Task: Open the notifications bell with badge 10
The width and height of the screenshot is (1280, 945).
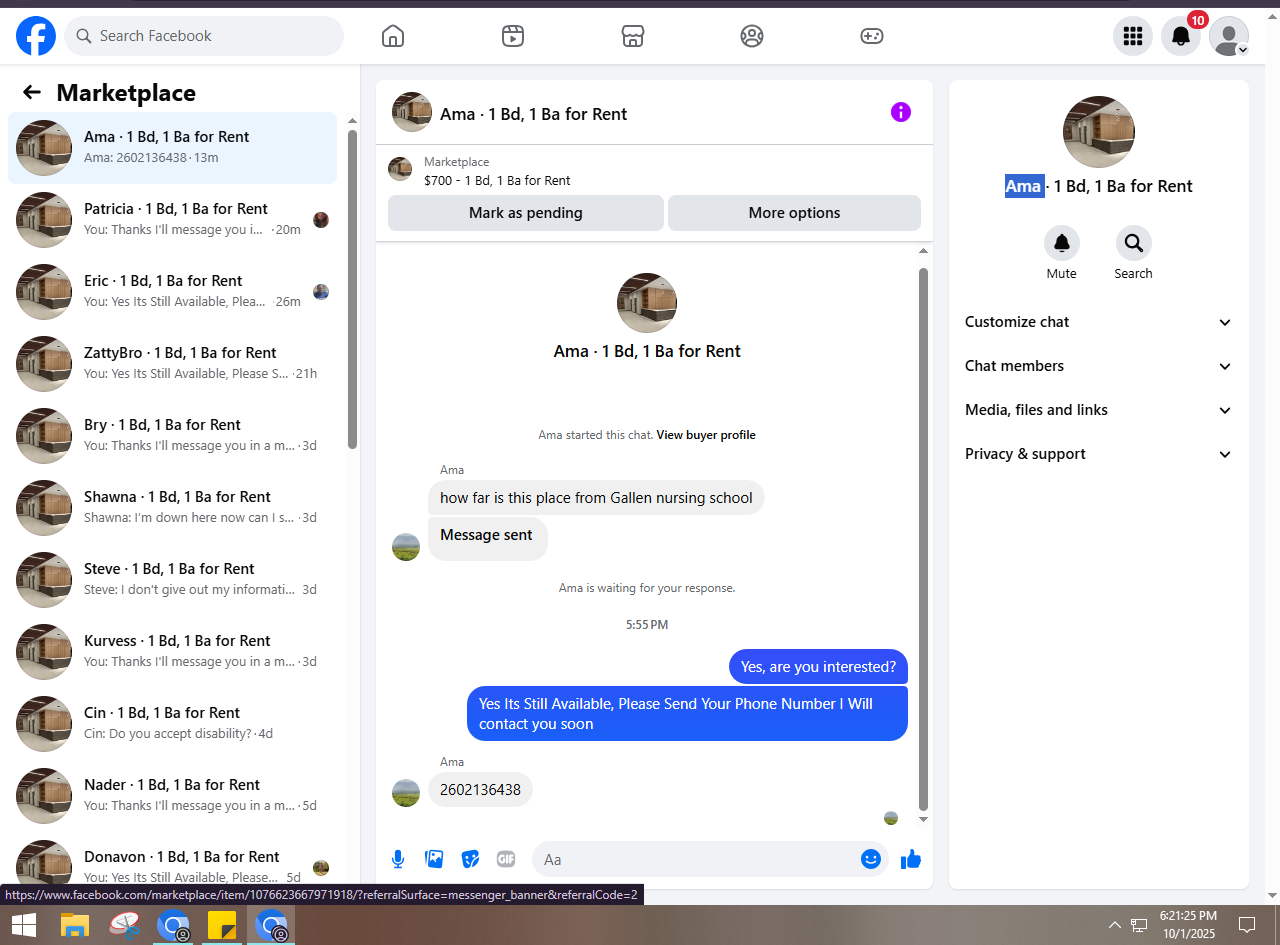Action: pyautogui.click(x=1181, y=36)
